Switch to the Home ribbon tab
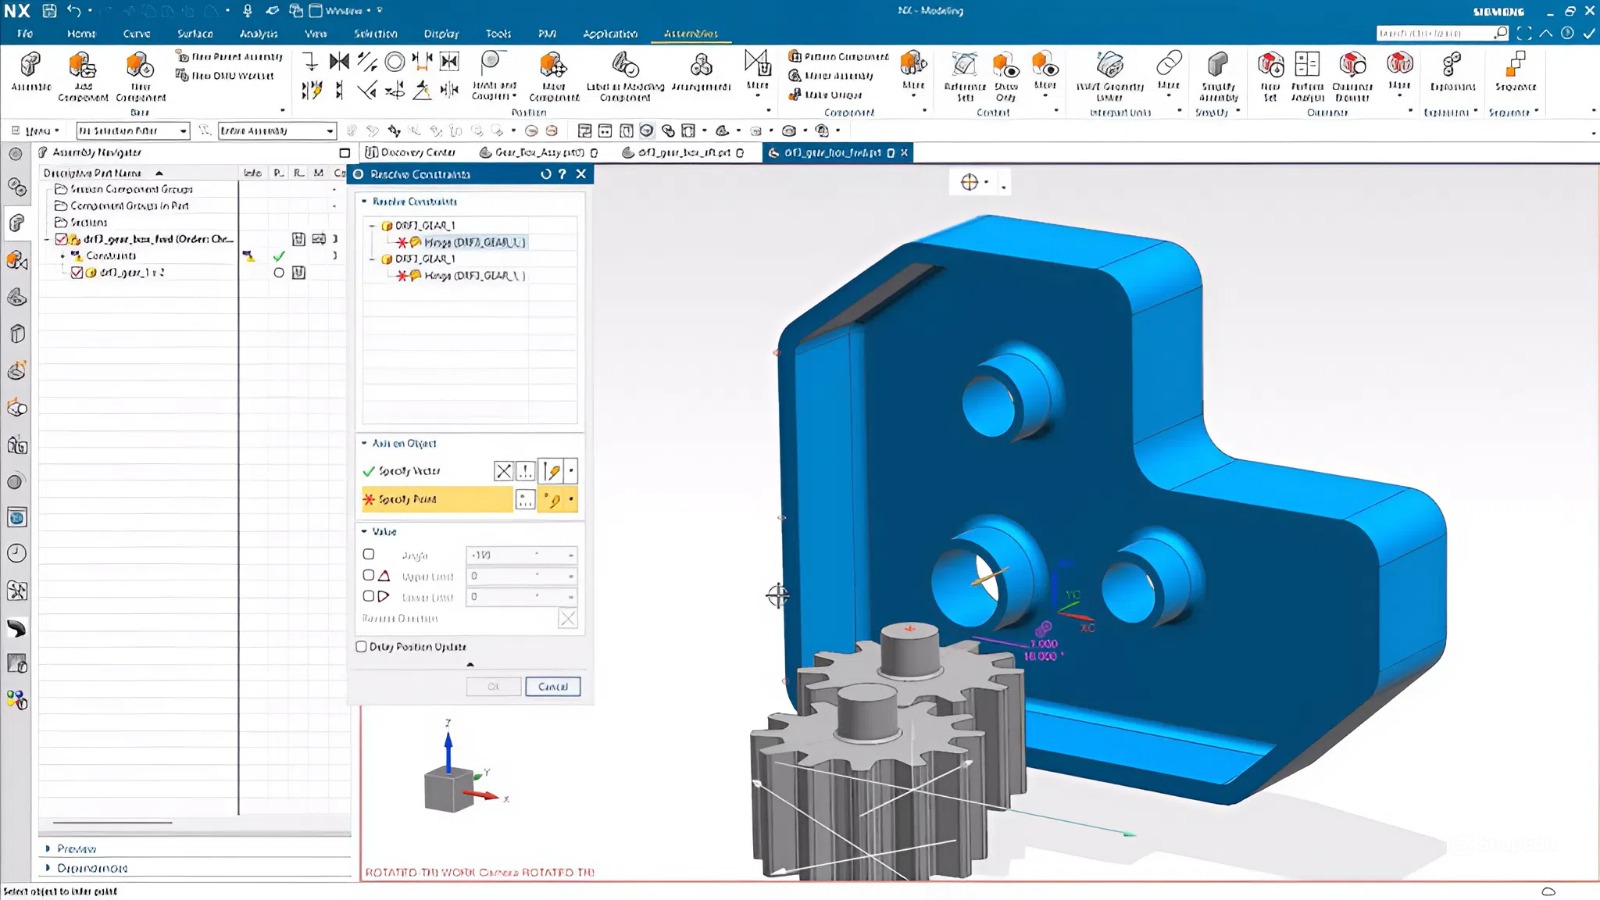This screenshot has width=1600, height=900. [x=81, y=33]
